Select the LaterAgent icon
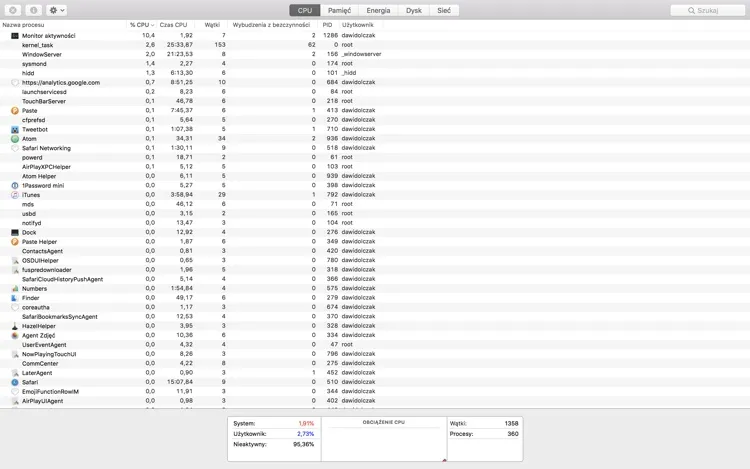The image size is (750, 469). point(15,373)
